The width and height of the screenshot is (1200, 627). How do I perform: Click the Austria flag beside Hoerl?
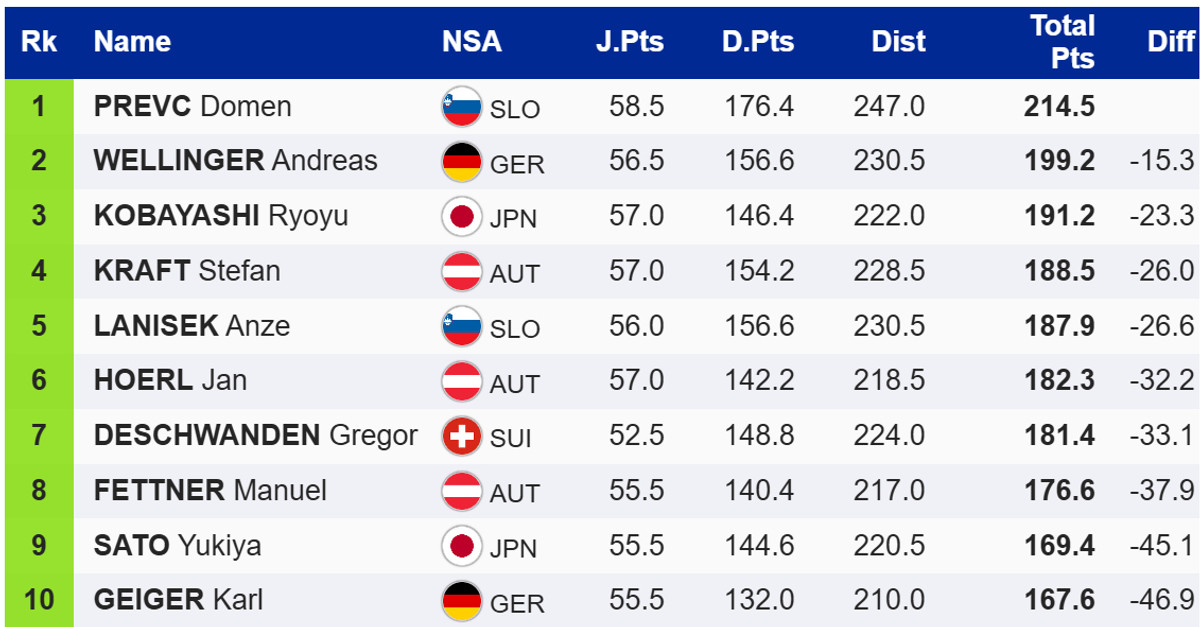click(x=461, y=381)
